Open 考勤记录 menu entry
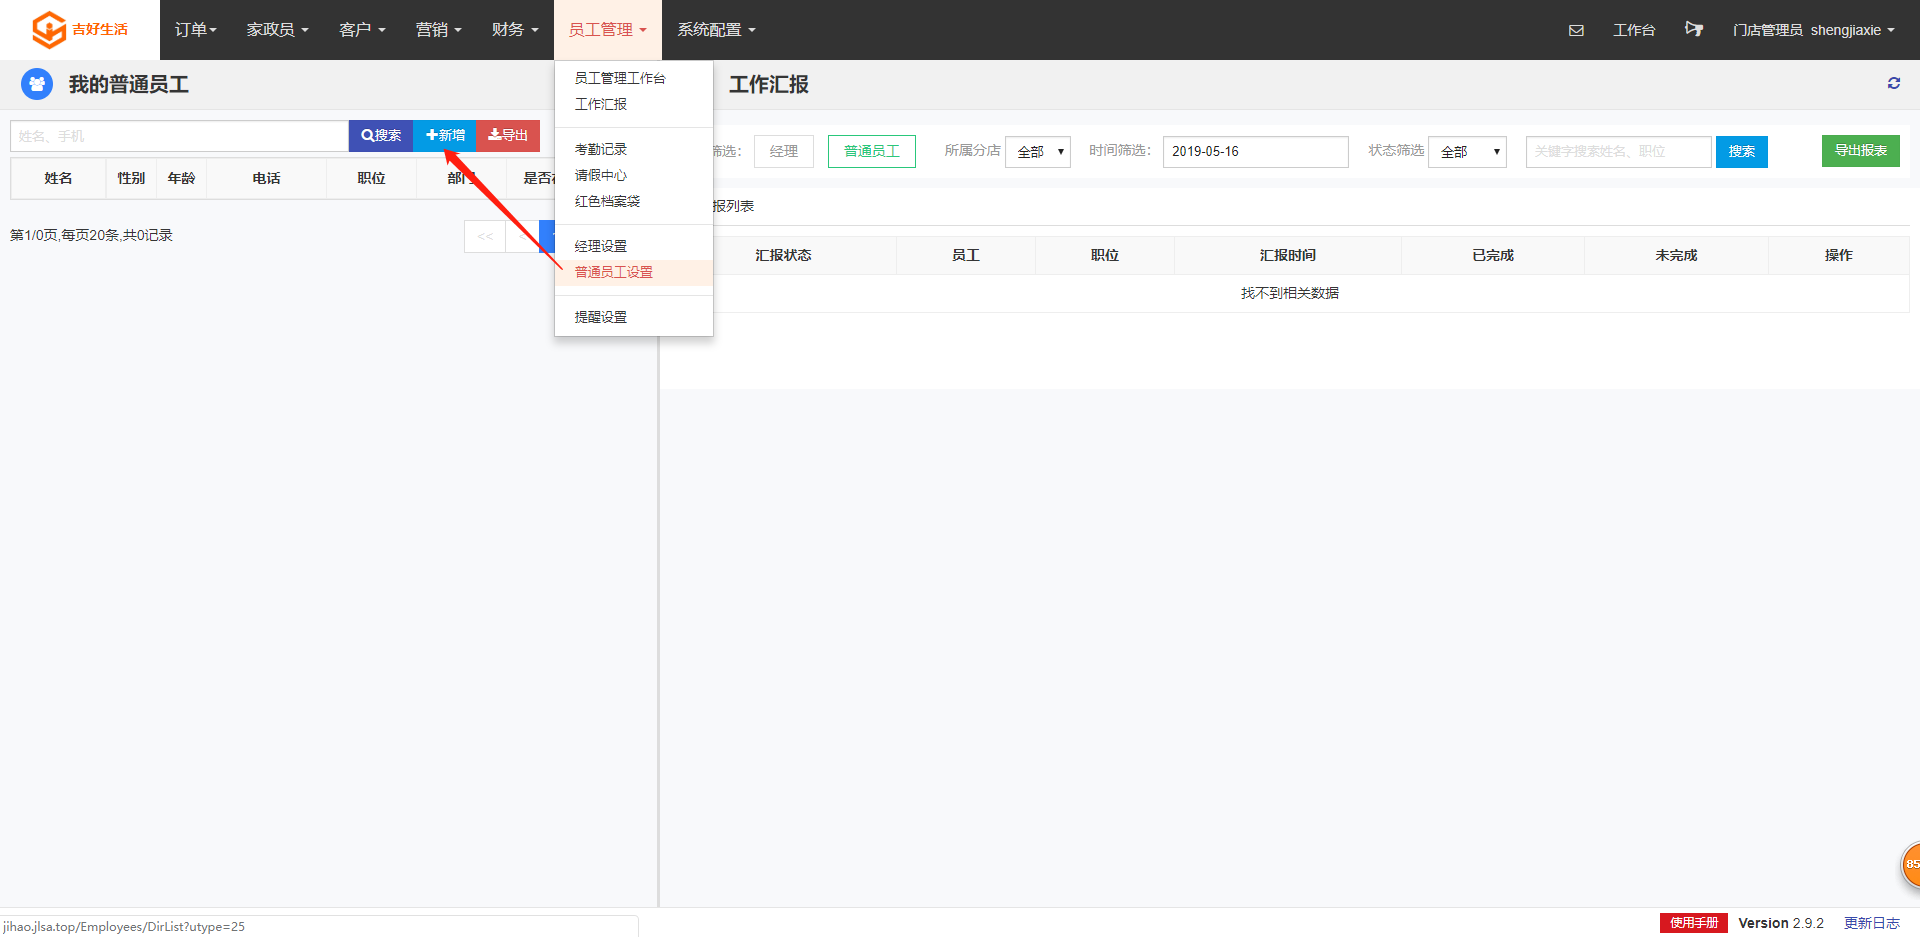Screen dimensions: 1920x937 click(633, 149)
